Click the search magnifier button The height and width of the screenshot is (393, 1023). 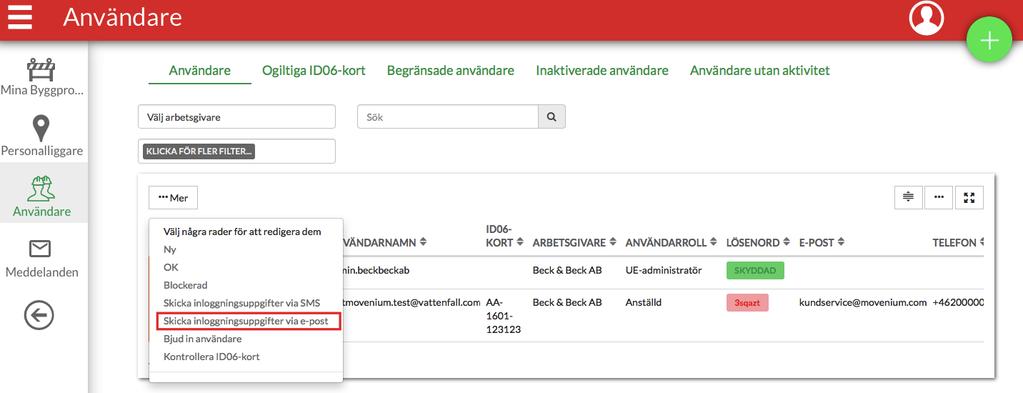click(551, 117)
